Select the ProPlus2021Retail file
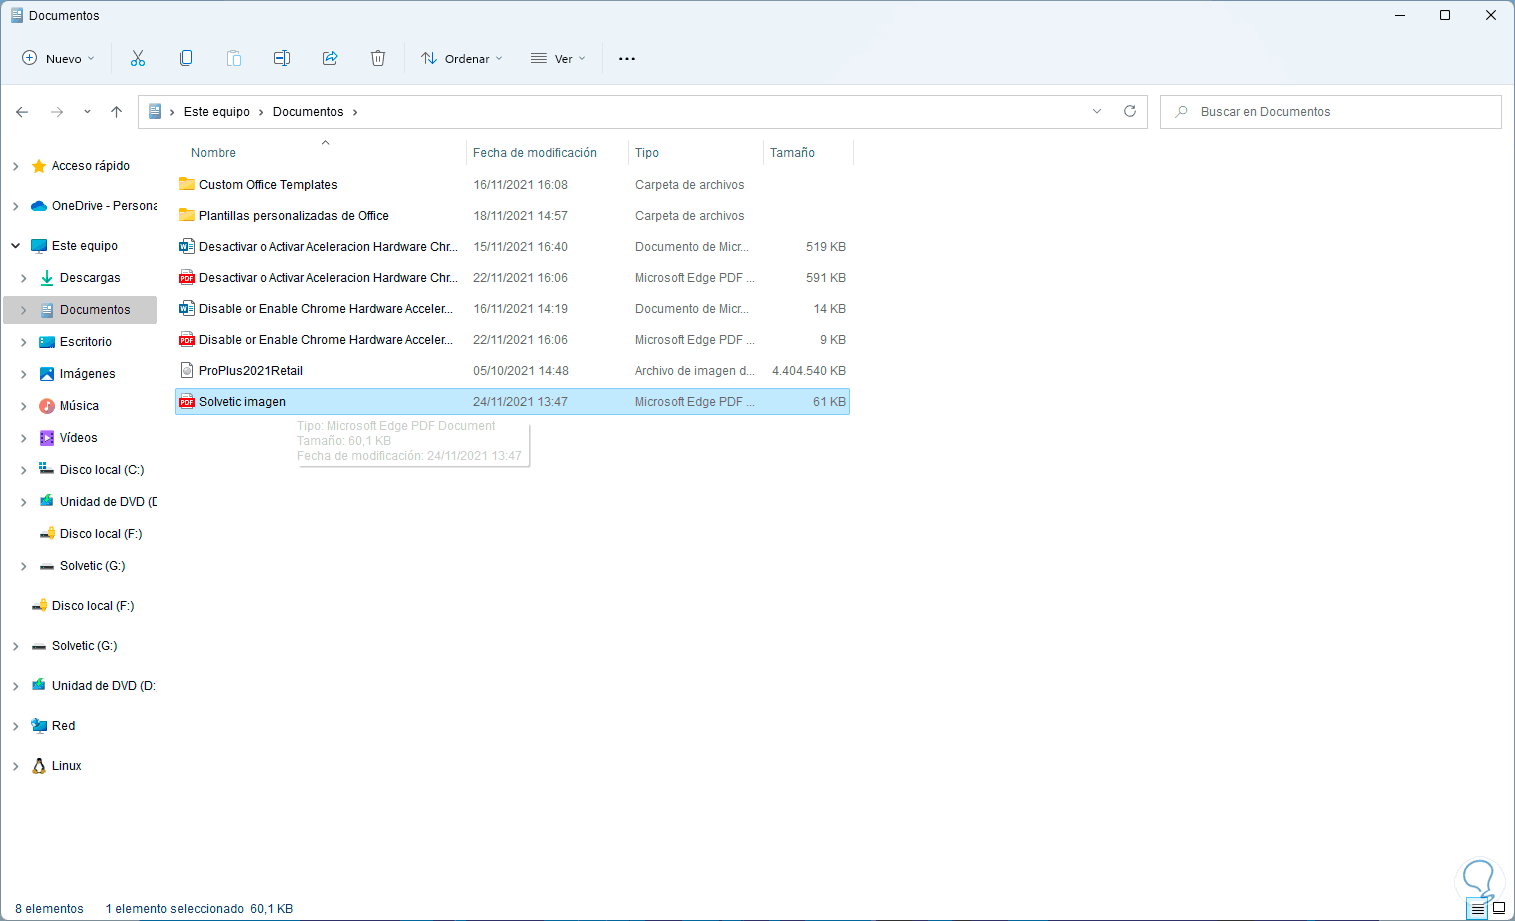 251,371
